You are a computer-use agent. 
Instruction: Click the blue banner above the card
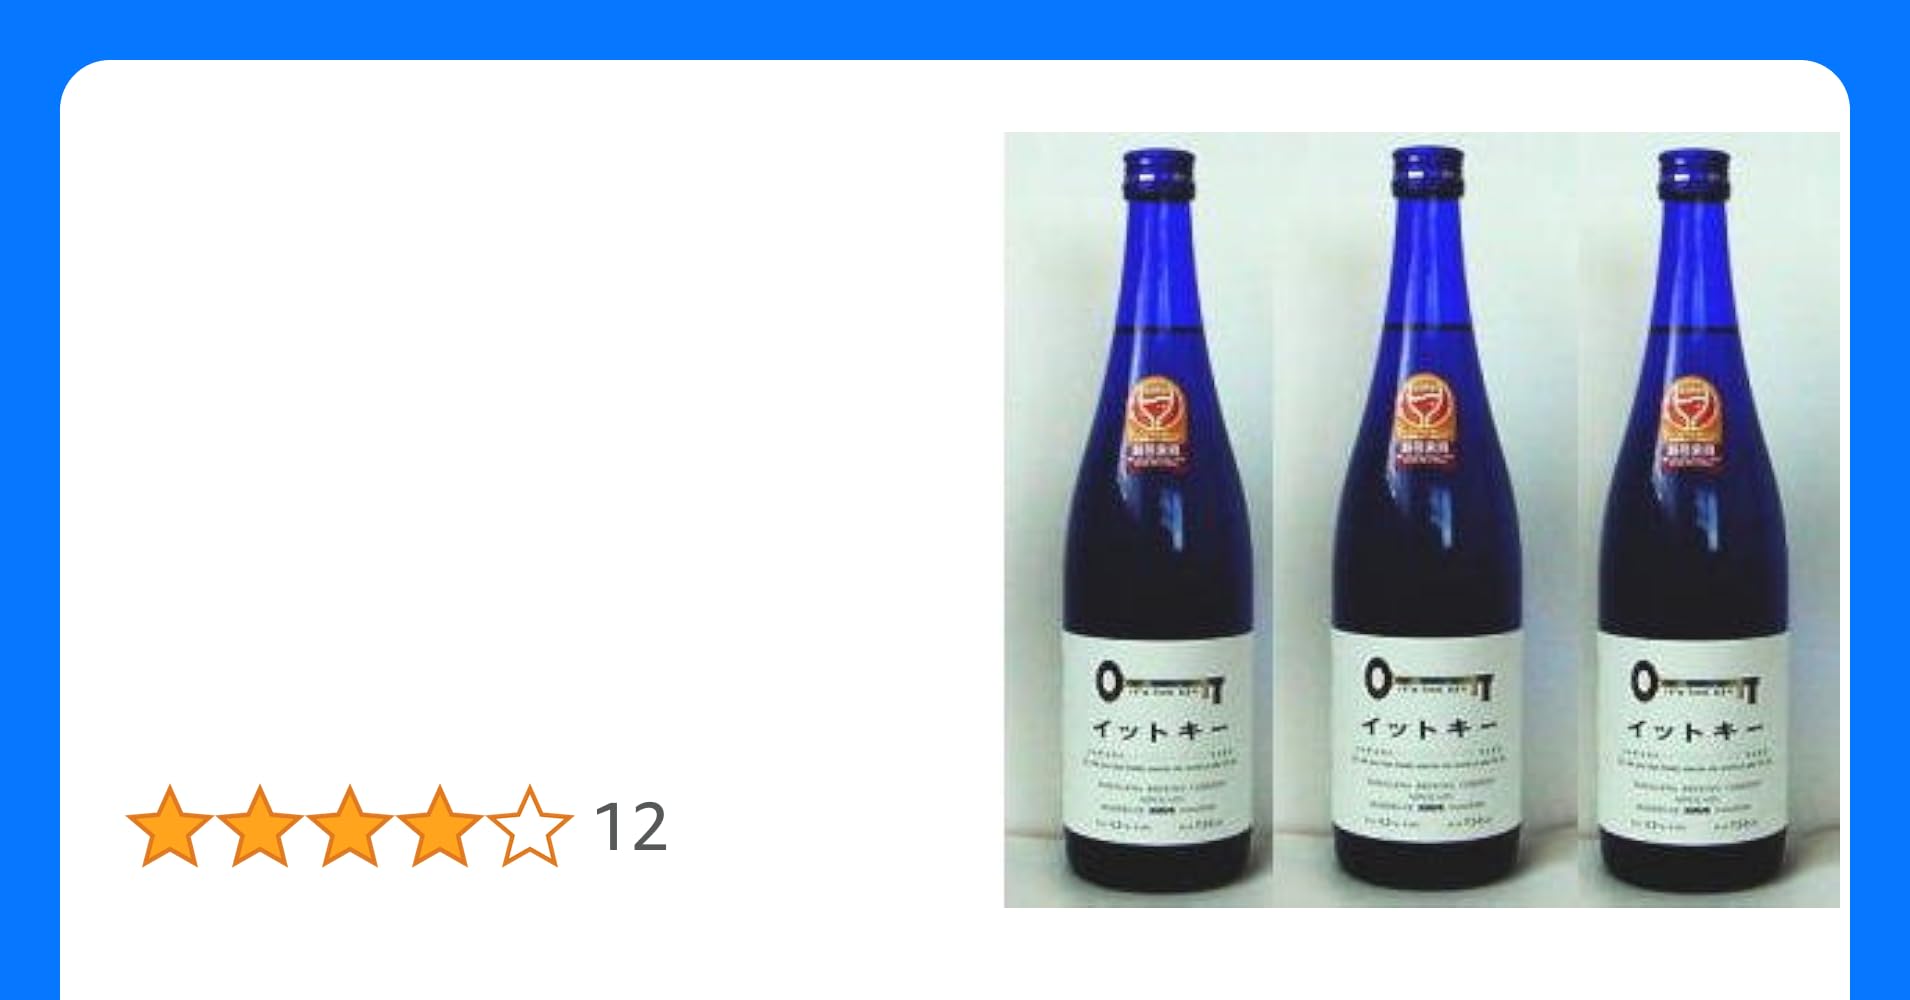(x=955, y=29)
